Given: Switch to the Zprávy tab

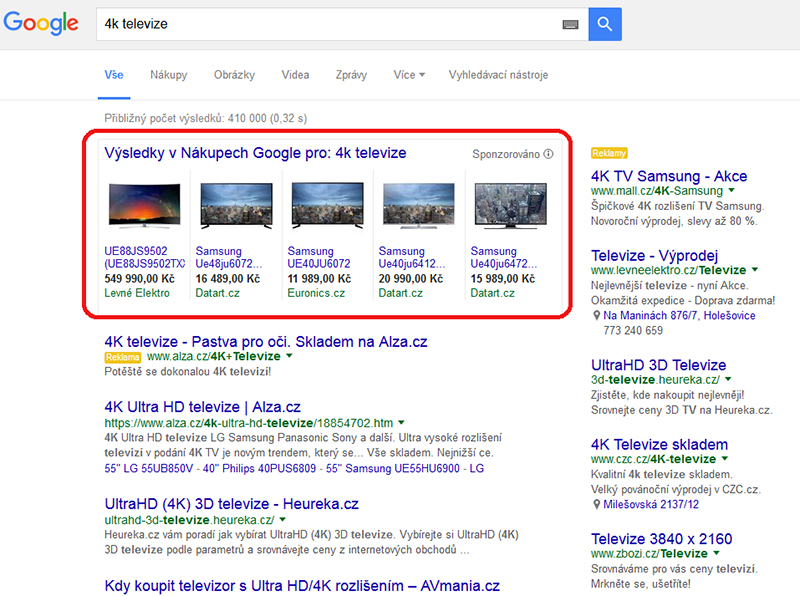Looking at the screenshot, I should (351, 75).
